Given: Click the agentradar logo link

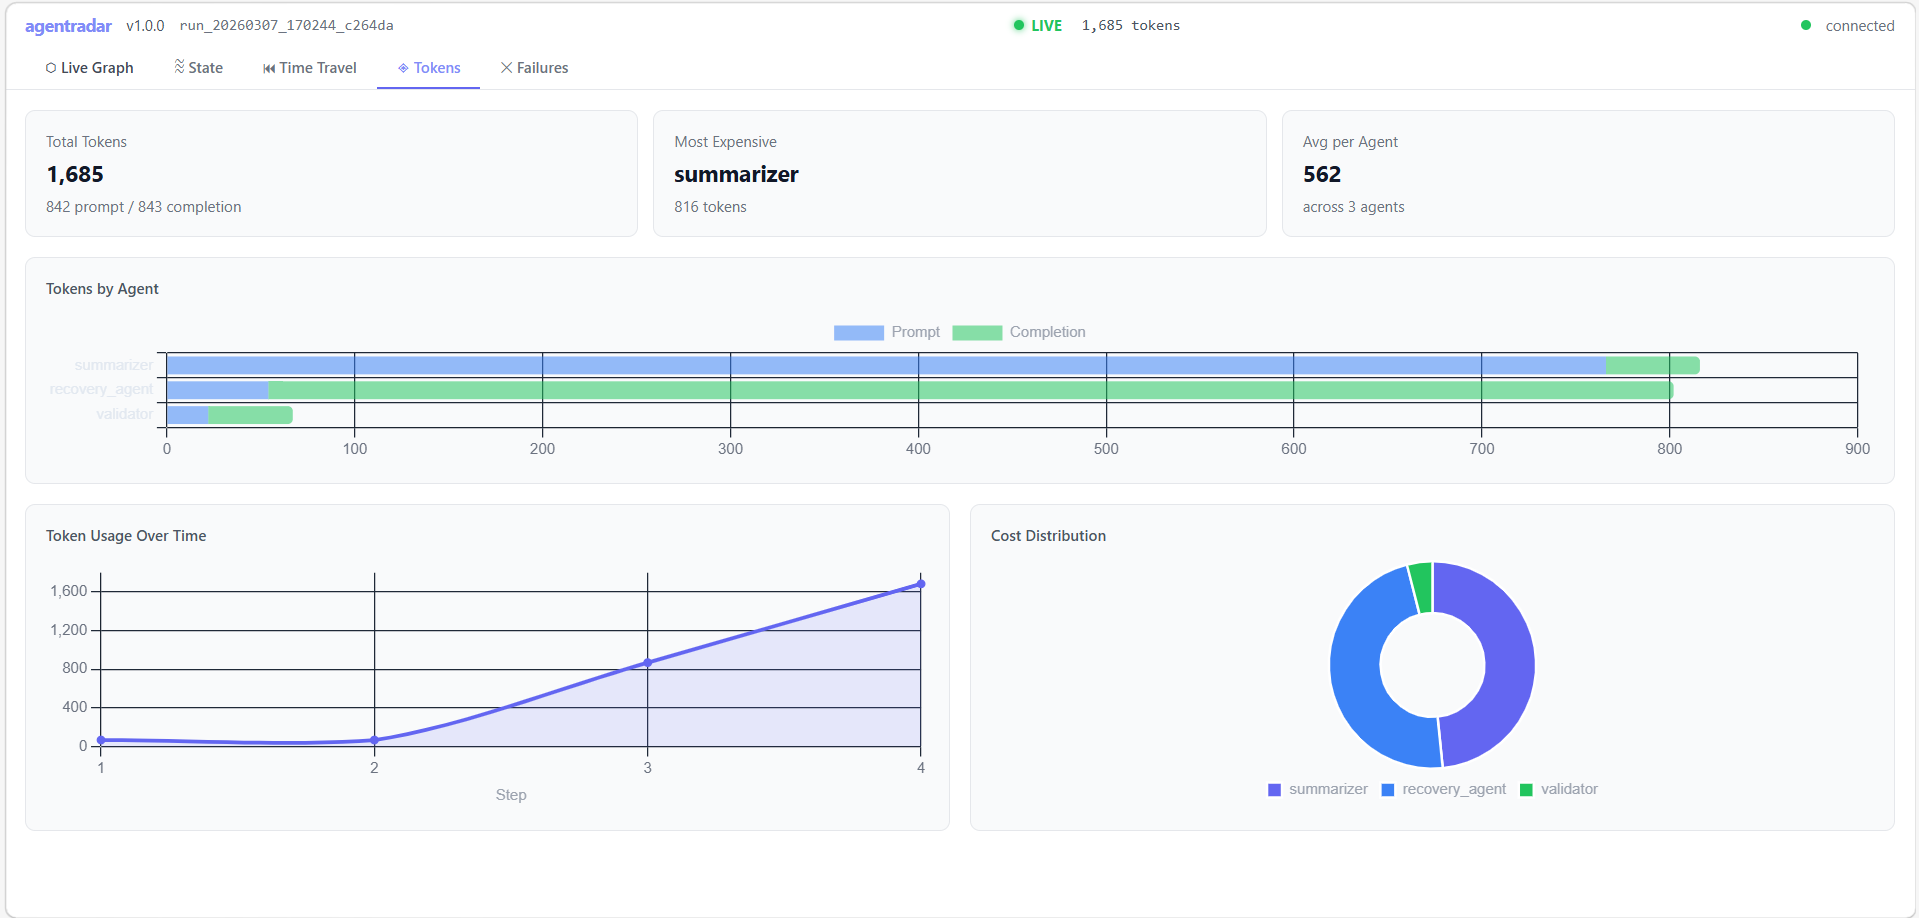Looking at the screenshot, I should coord(68,26).
